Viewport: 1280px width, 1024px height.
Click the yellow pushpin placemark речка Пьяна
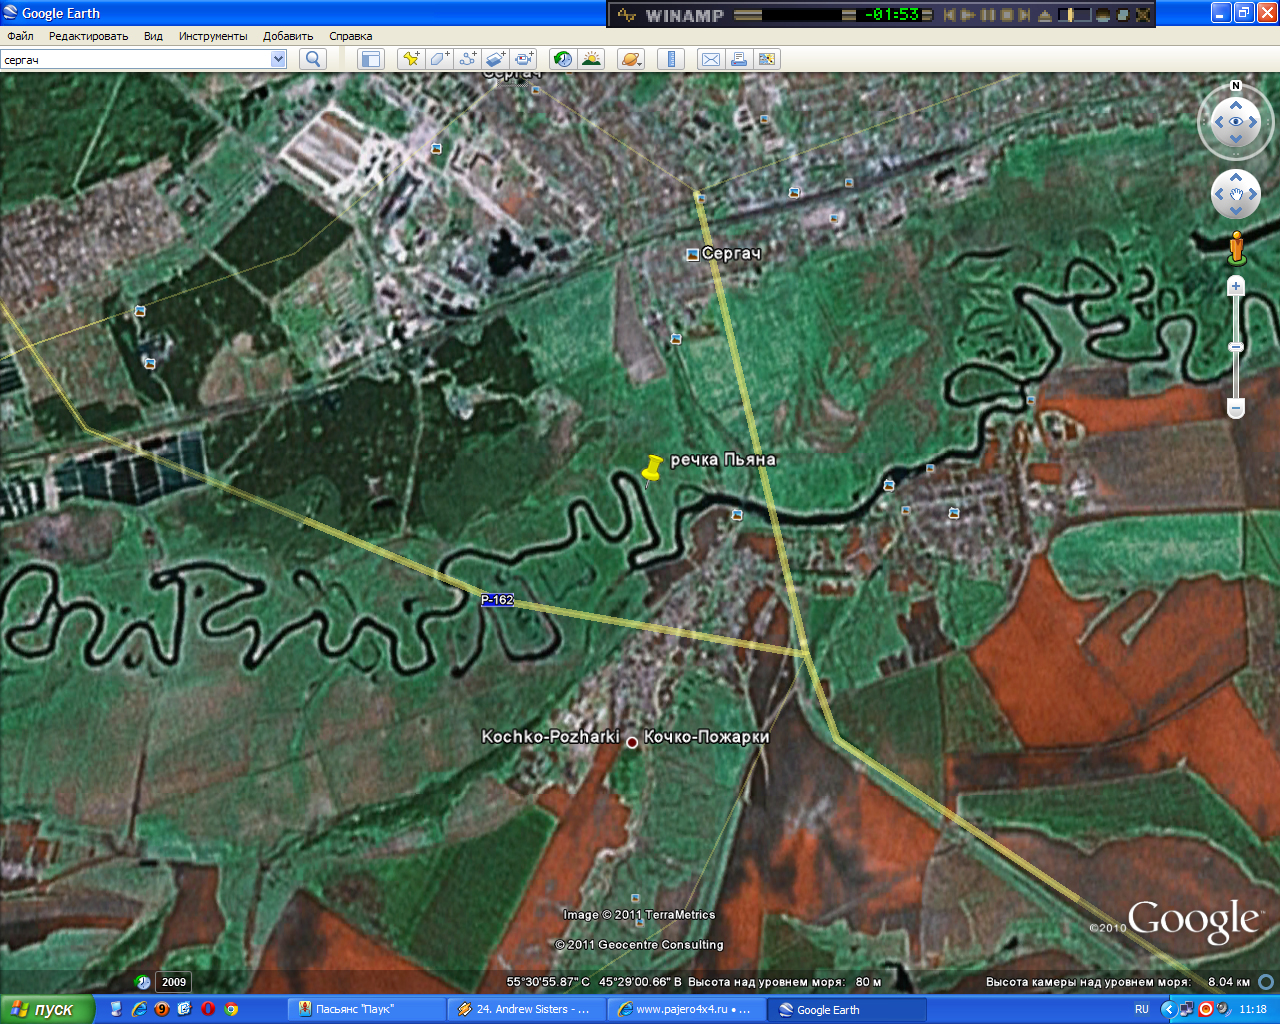pyautogui.click(x=651, y=468)
